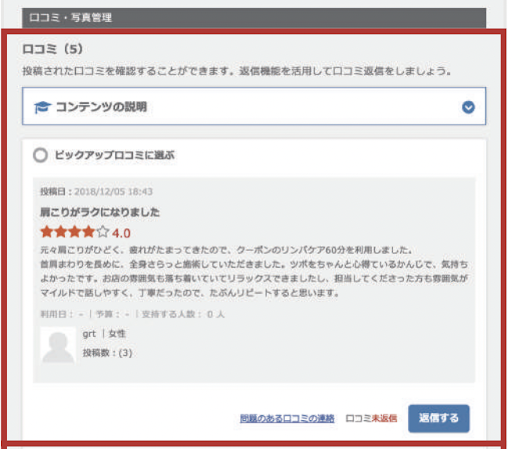Click the ピックアップ口コミに選ぶ label text
This screenshot has height=449, width=512.
114,155
